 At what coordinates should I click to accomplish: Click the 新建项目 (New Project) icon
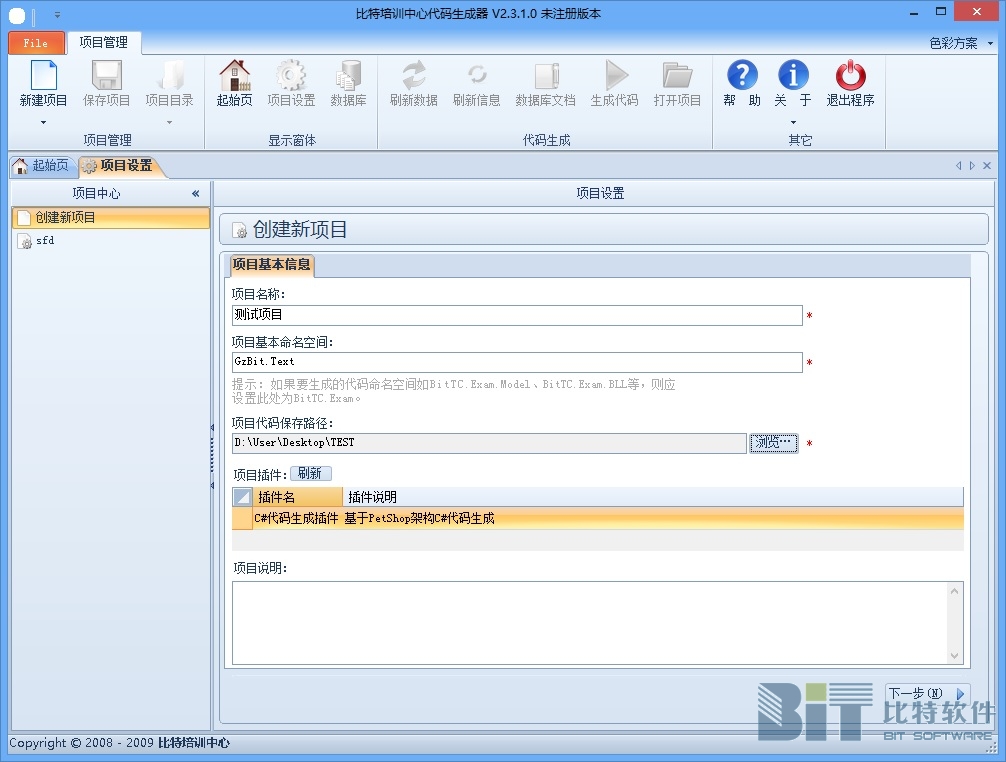[43, 76]
